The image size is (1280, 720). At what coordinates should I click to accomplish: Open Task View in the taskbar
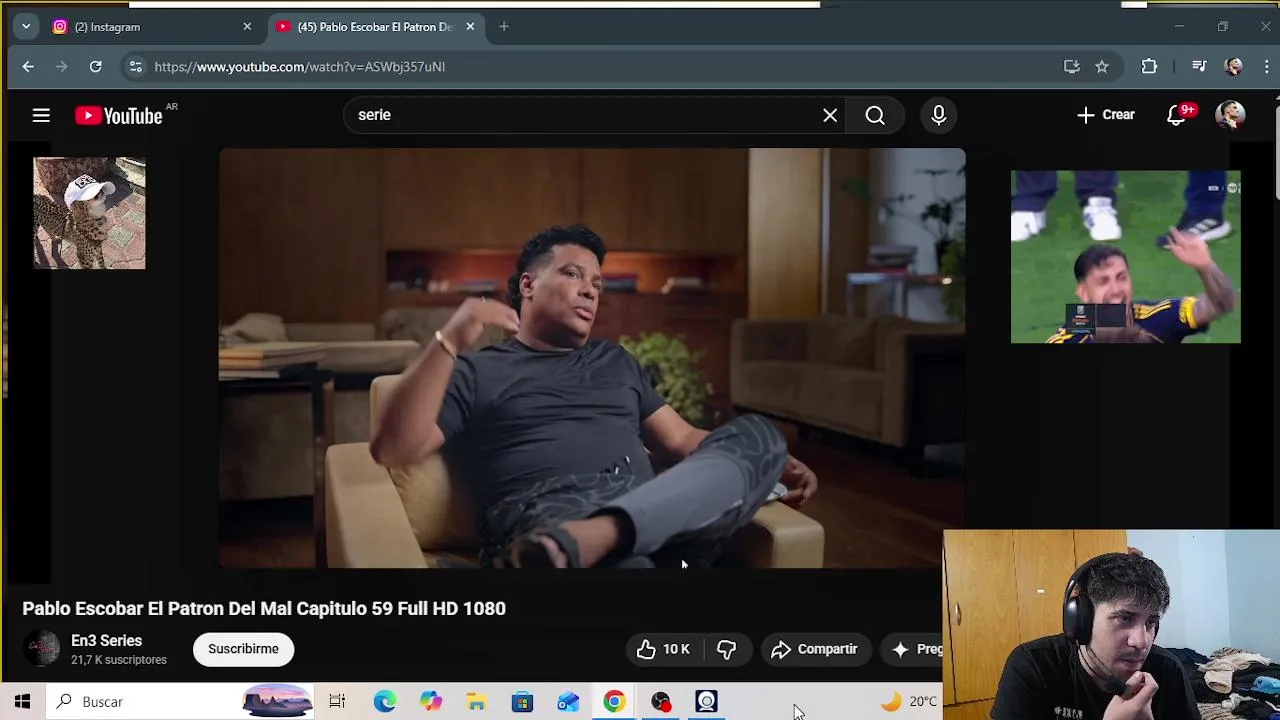coord(337,702)
